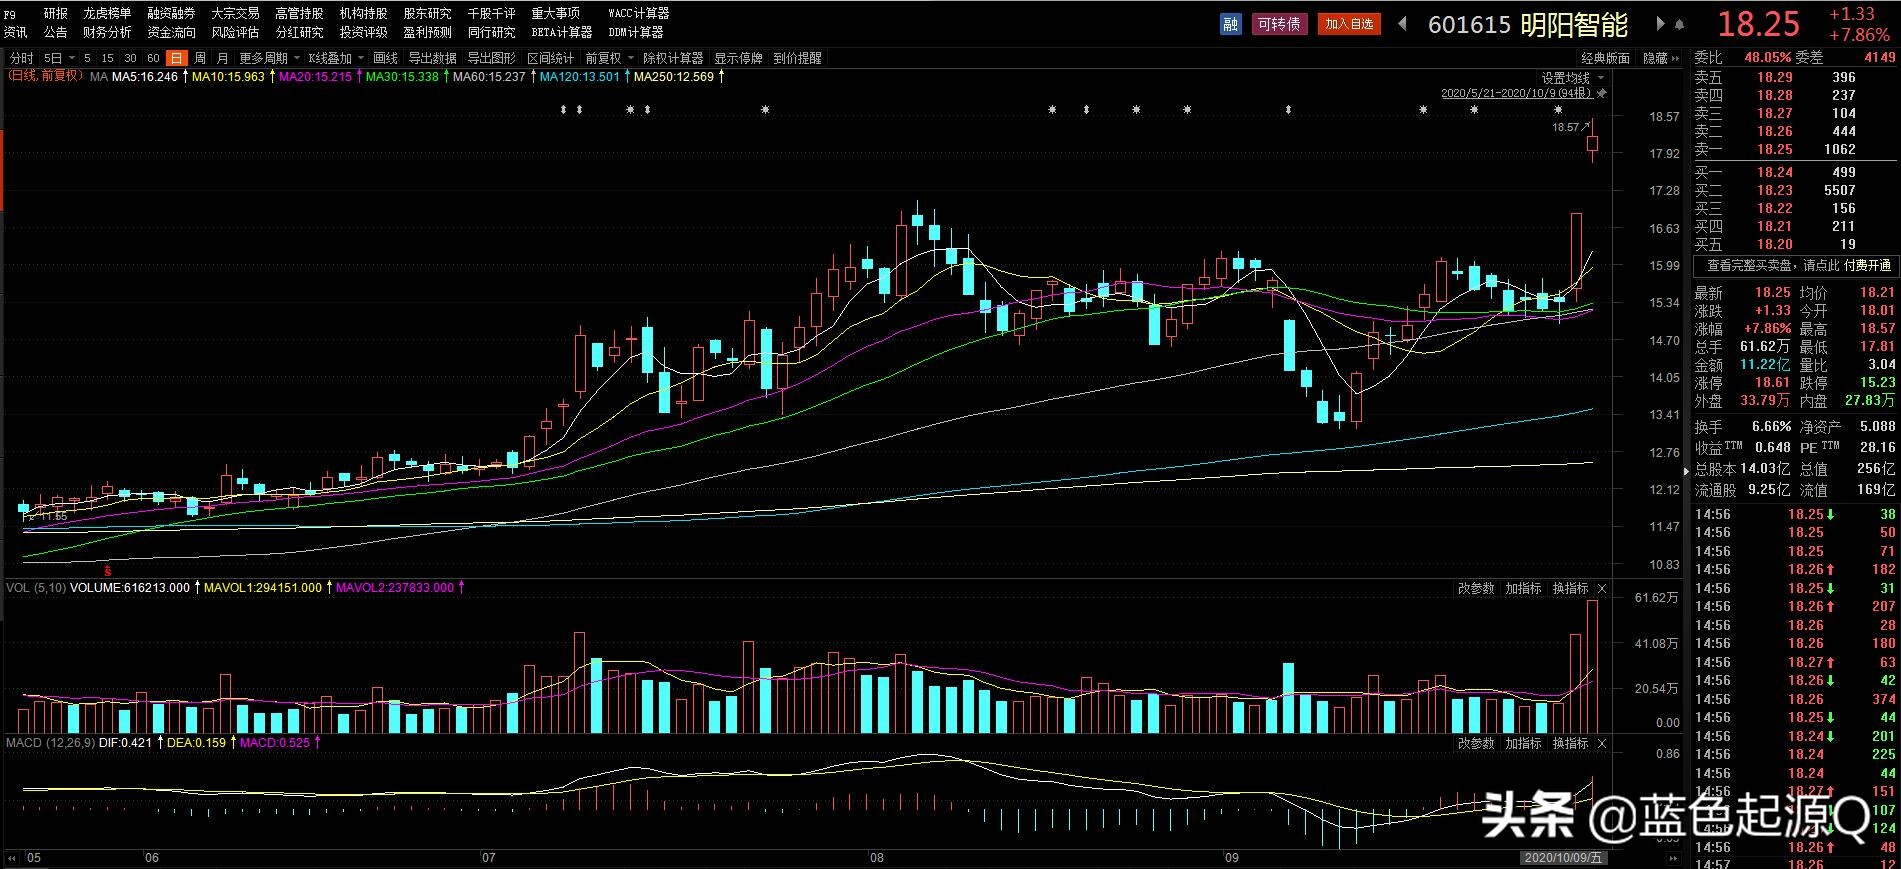Select the daily 日 period toggle
1901x869 pixels.
click(x=177, y=58)
